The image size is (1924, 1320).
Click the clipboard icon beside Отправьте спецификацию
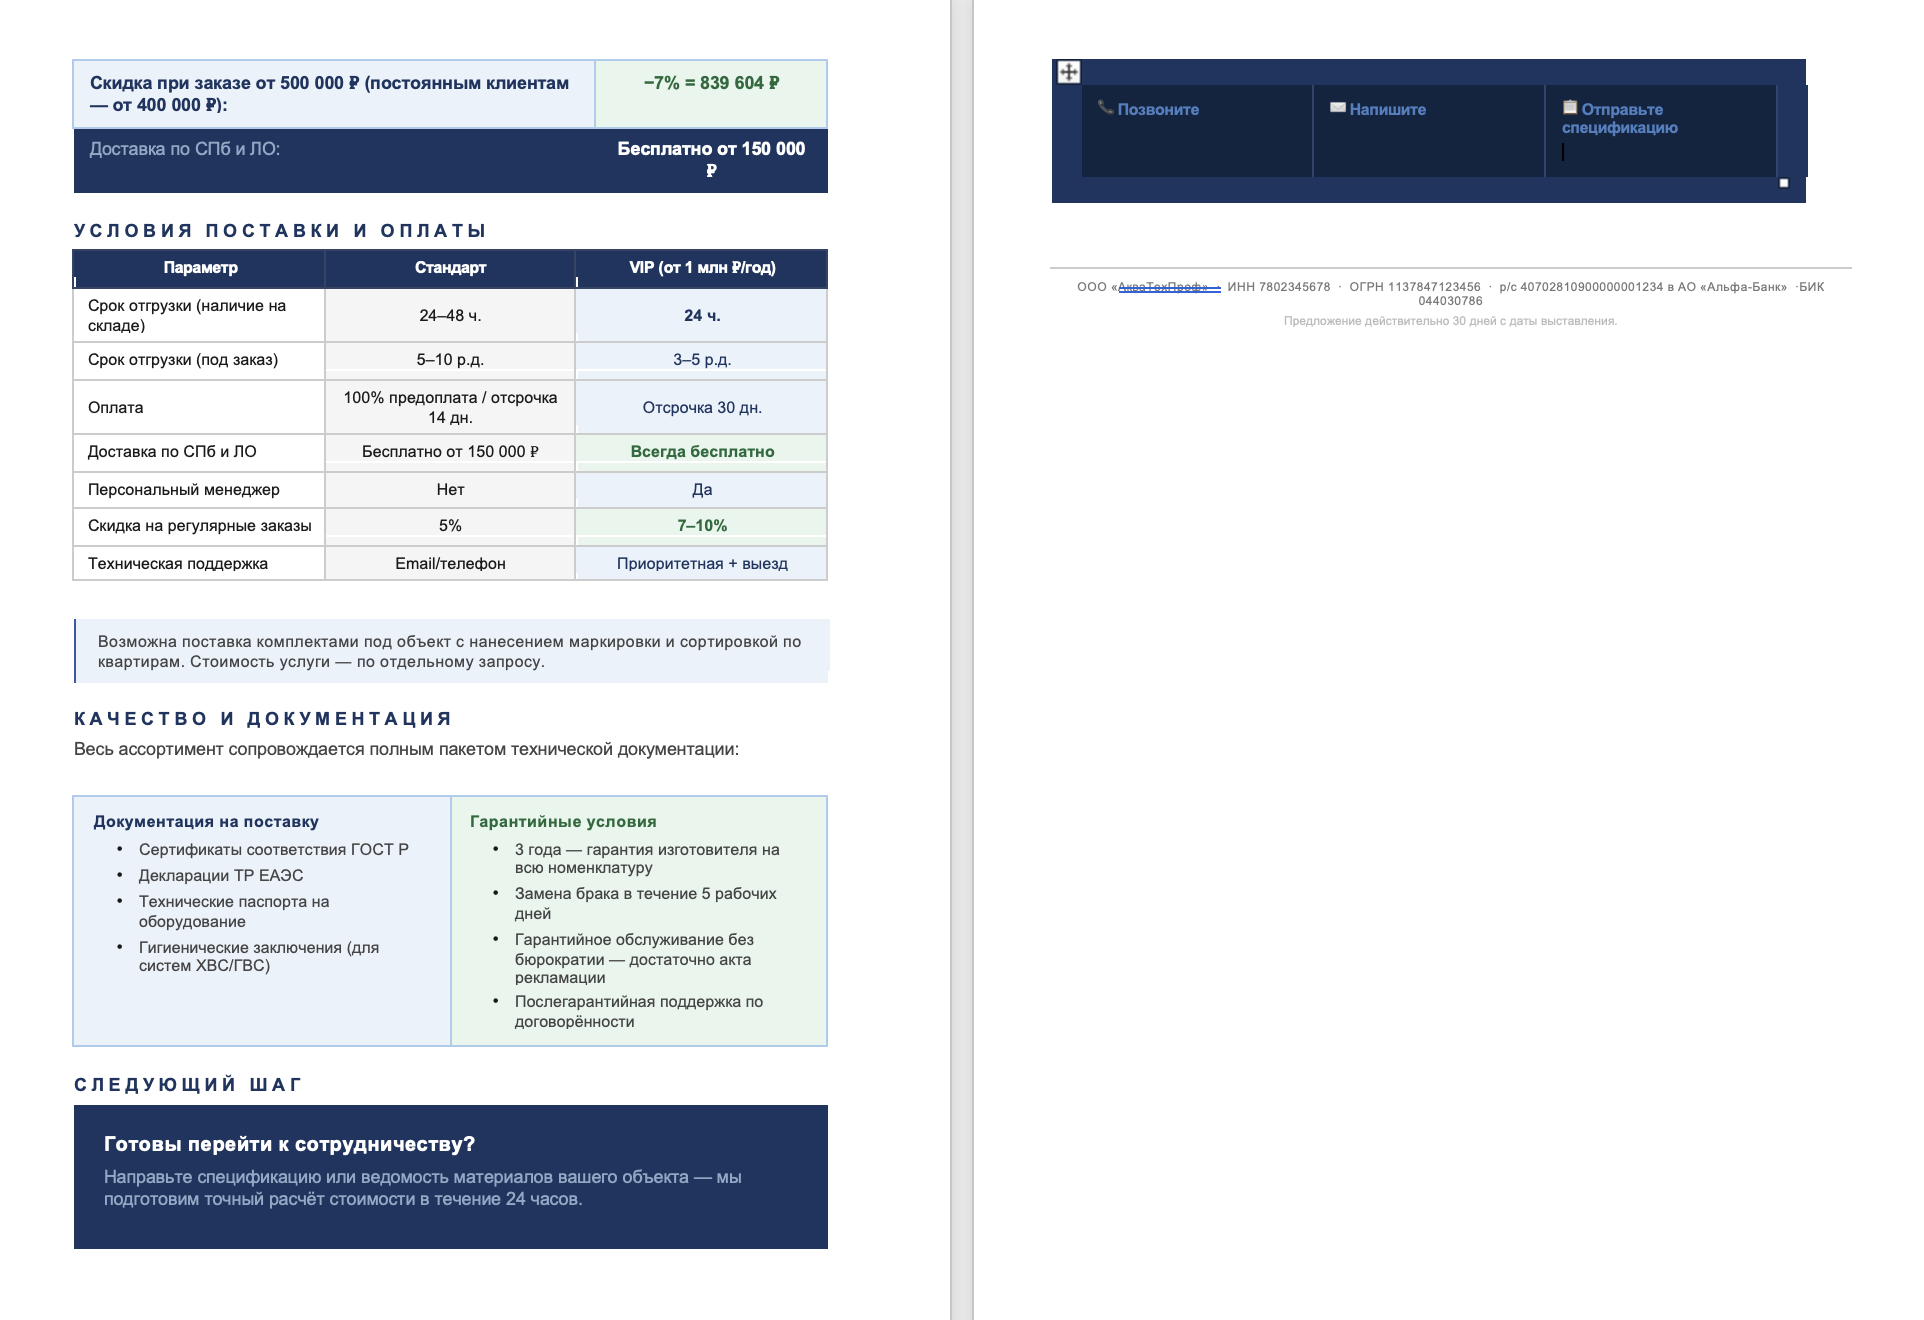(1570, 107)
